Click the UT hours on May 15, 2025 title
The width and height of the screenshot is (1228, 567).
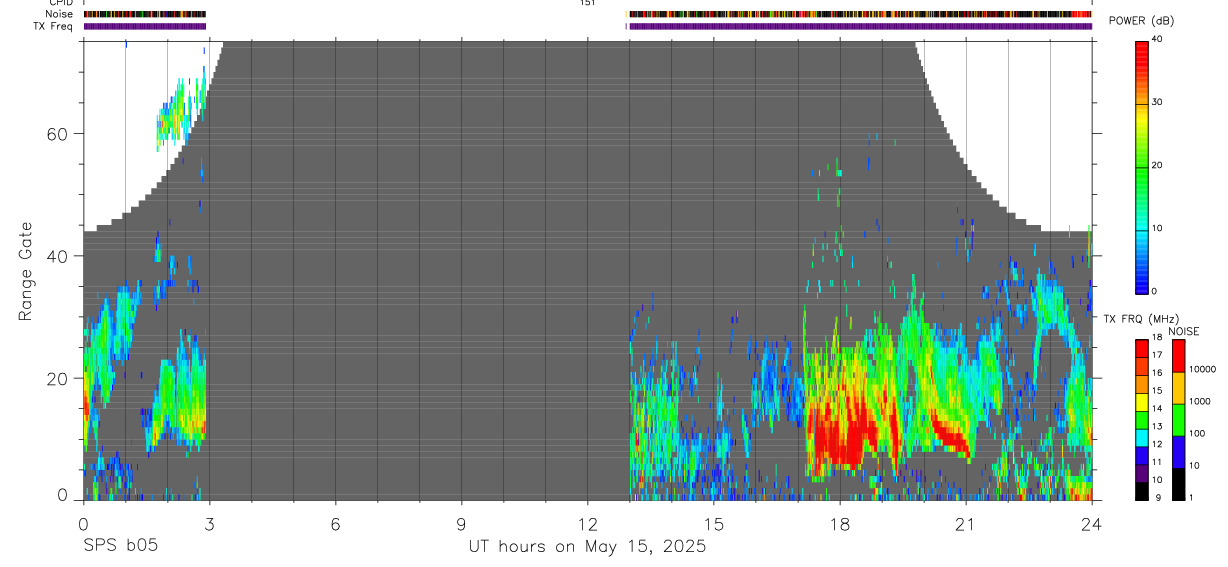tap(587, 547)
